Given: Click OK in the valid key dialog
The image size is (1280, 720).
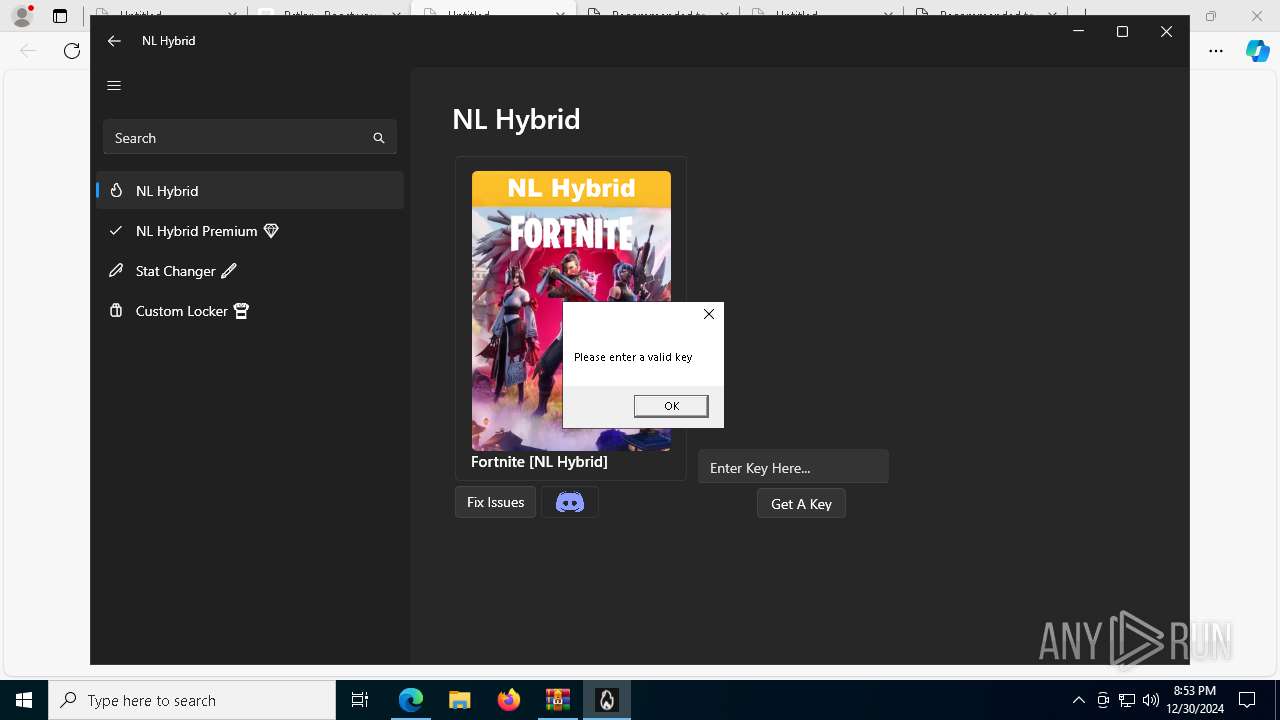Looking at the screenshot, I should (x=671, y=406).
